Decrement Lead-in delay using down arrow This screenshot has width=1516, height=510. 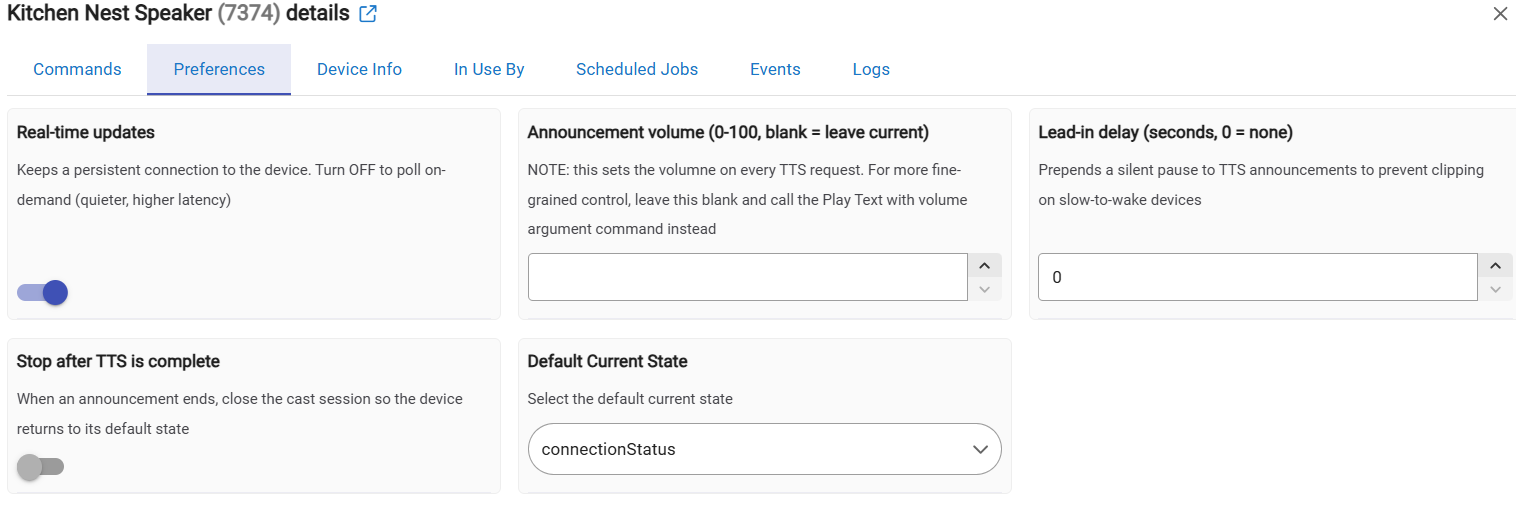(1495, 289)
